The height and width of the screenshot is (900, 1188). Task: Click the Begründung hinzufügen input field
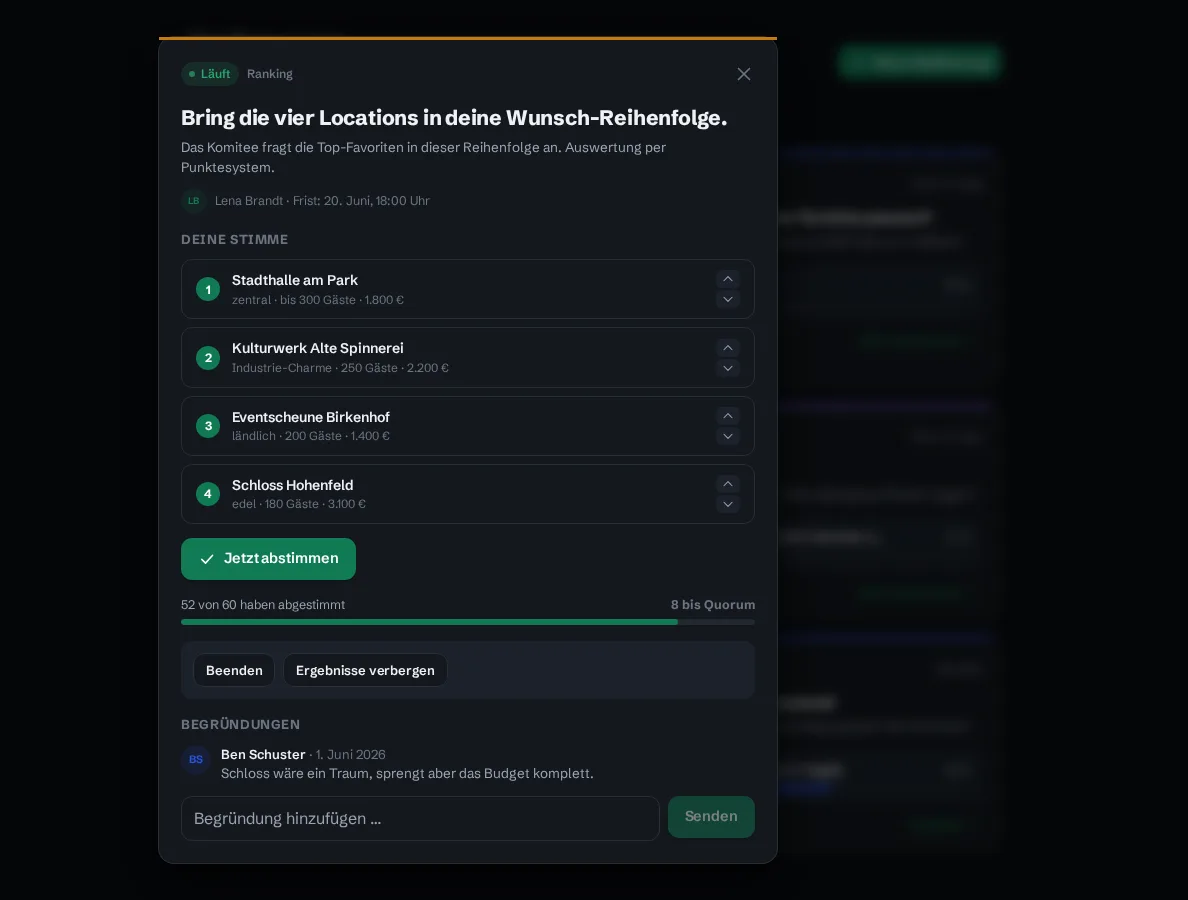[x=420, y=818]
